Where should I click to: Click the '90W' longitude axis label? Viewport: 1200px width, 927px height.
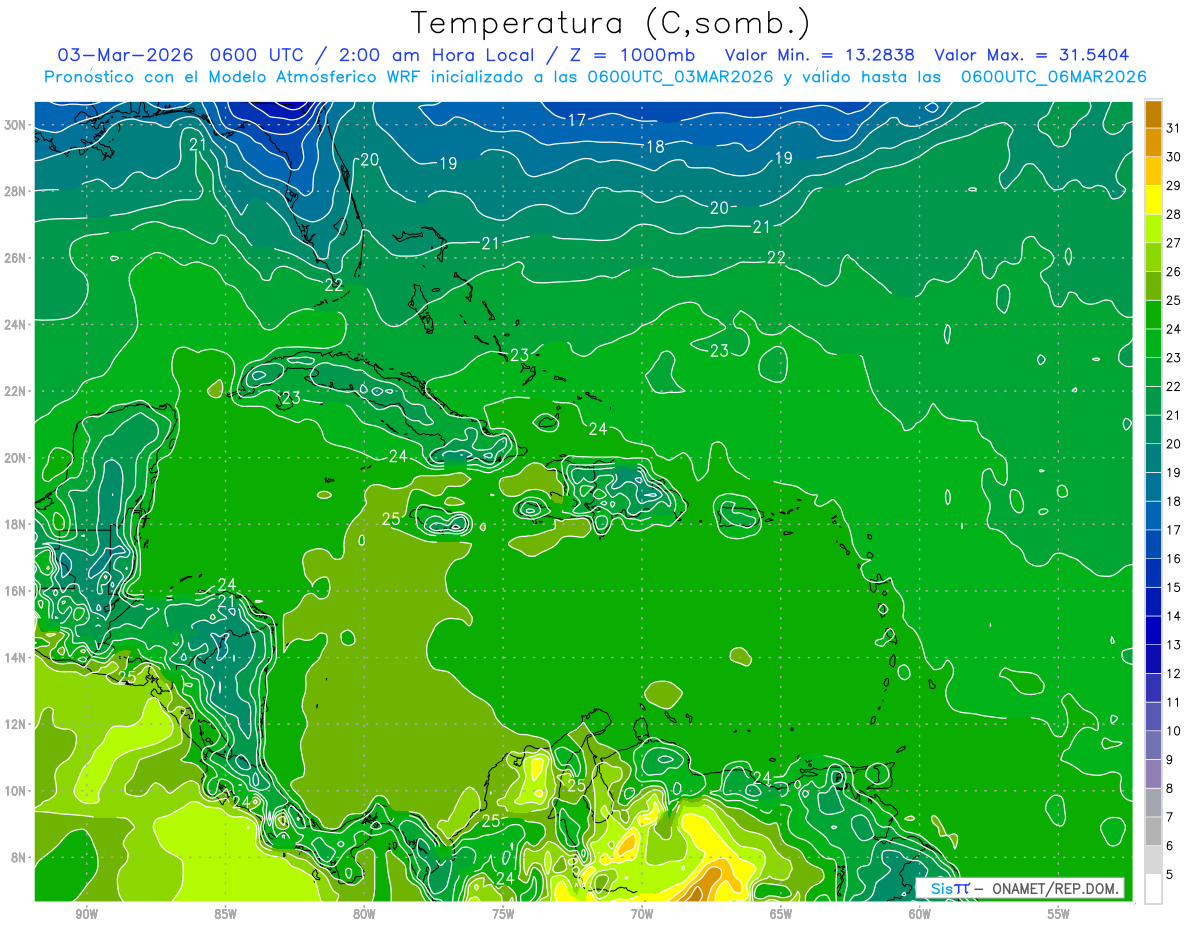click(x=86, y=915)
